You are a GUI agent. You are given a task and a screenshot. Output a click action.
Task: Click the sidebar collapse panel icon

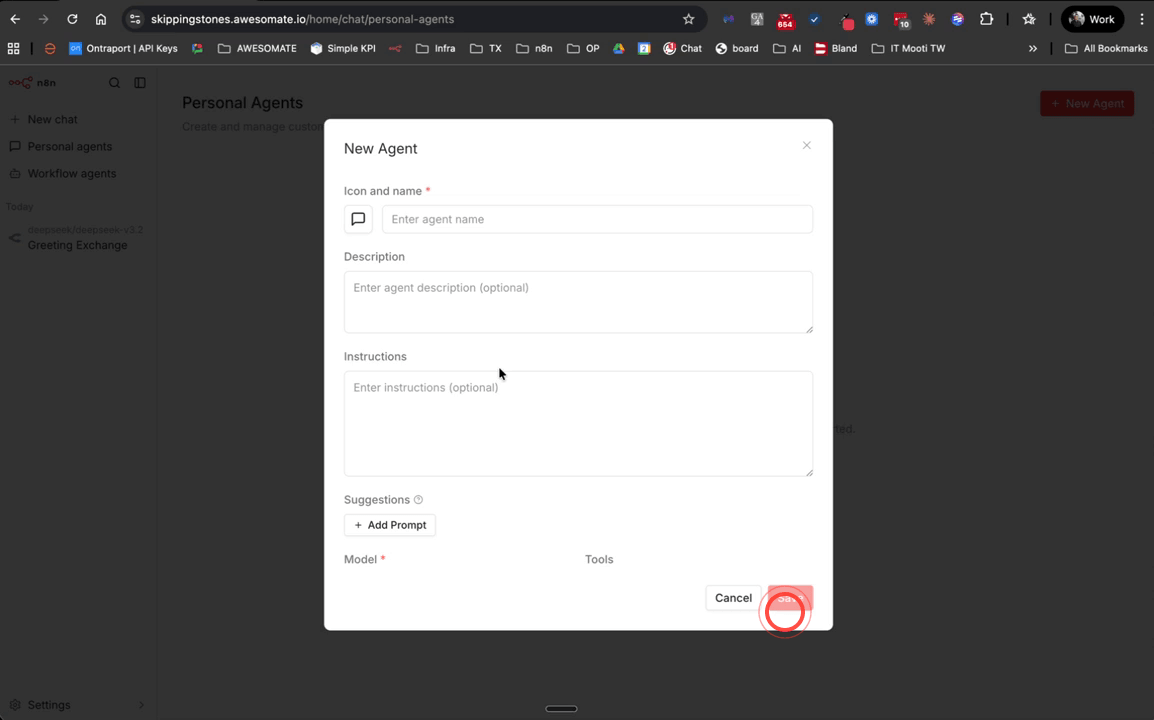pos(140,82)
